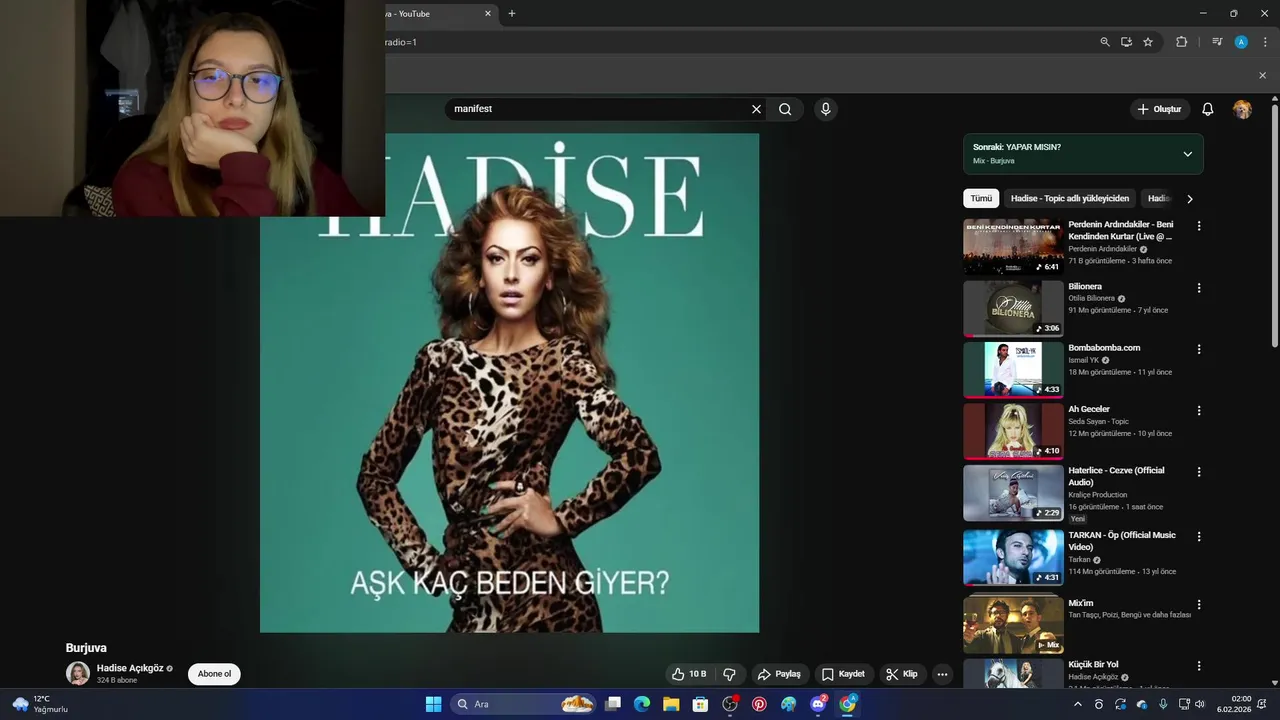Image resolution: width=1280 pixels, height=720 pixels.
Task: Open options for Haterlice - Cezve video
Action: 1199,472
